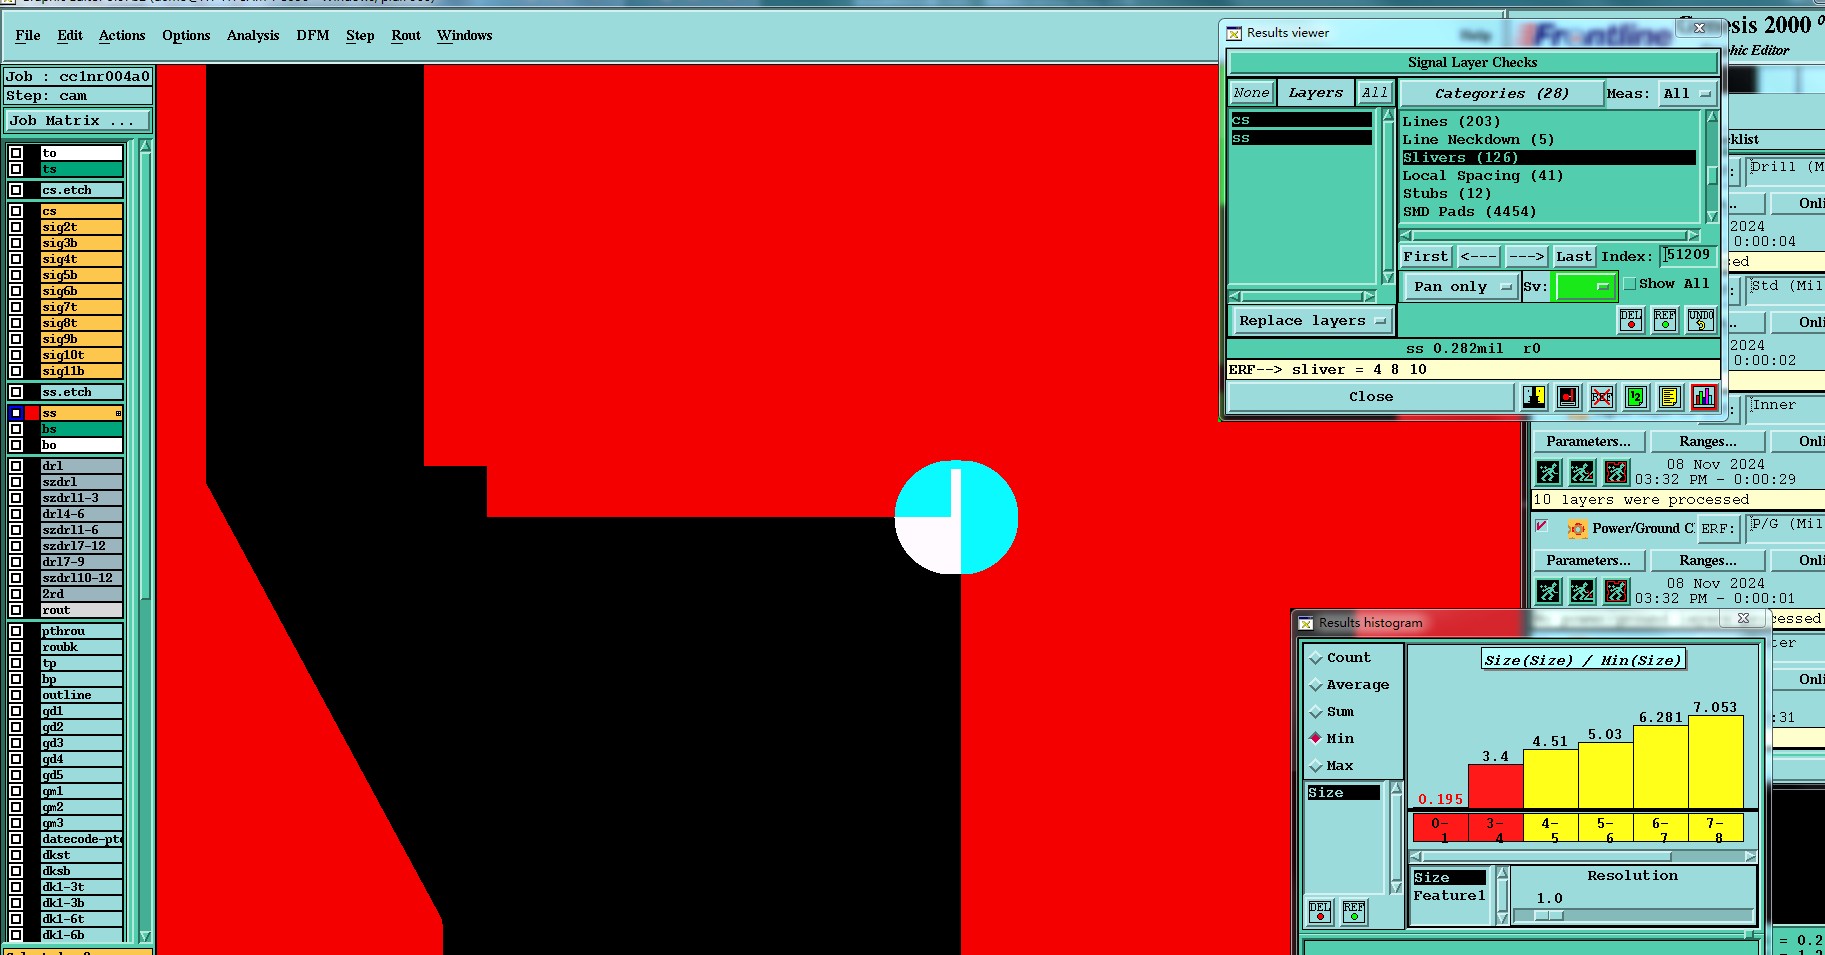The width and height of the screenshot is (1825, 955).
Task: Click the Power/Ground Checks gear icon
Action: [x=1577, y=528]
